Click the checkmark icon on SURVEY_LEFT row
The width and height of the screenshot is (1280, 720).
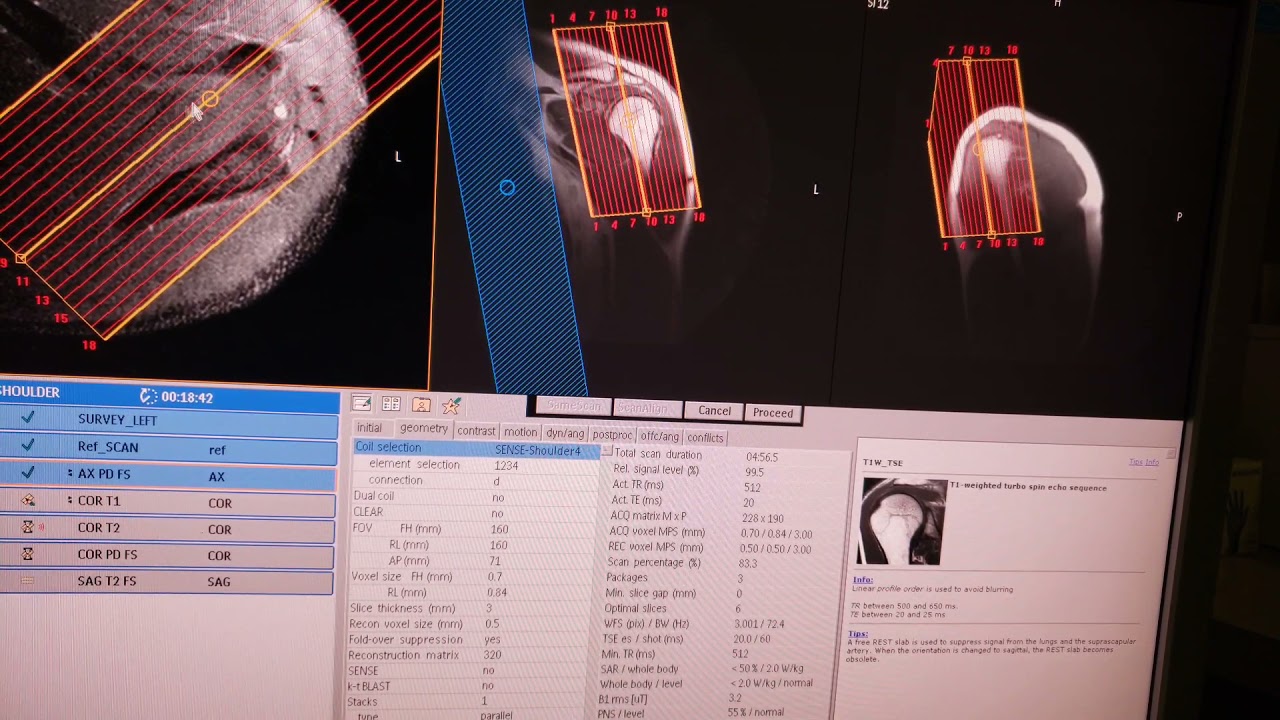pos(27,419)
